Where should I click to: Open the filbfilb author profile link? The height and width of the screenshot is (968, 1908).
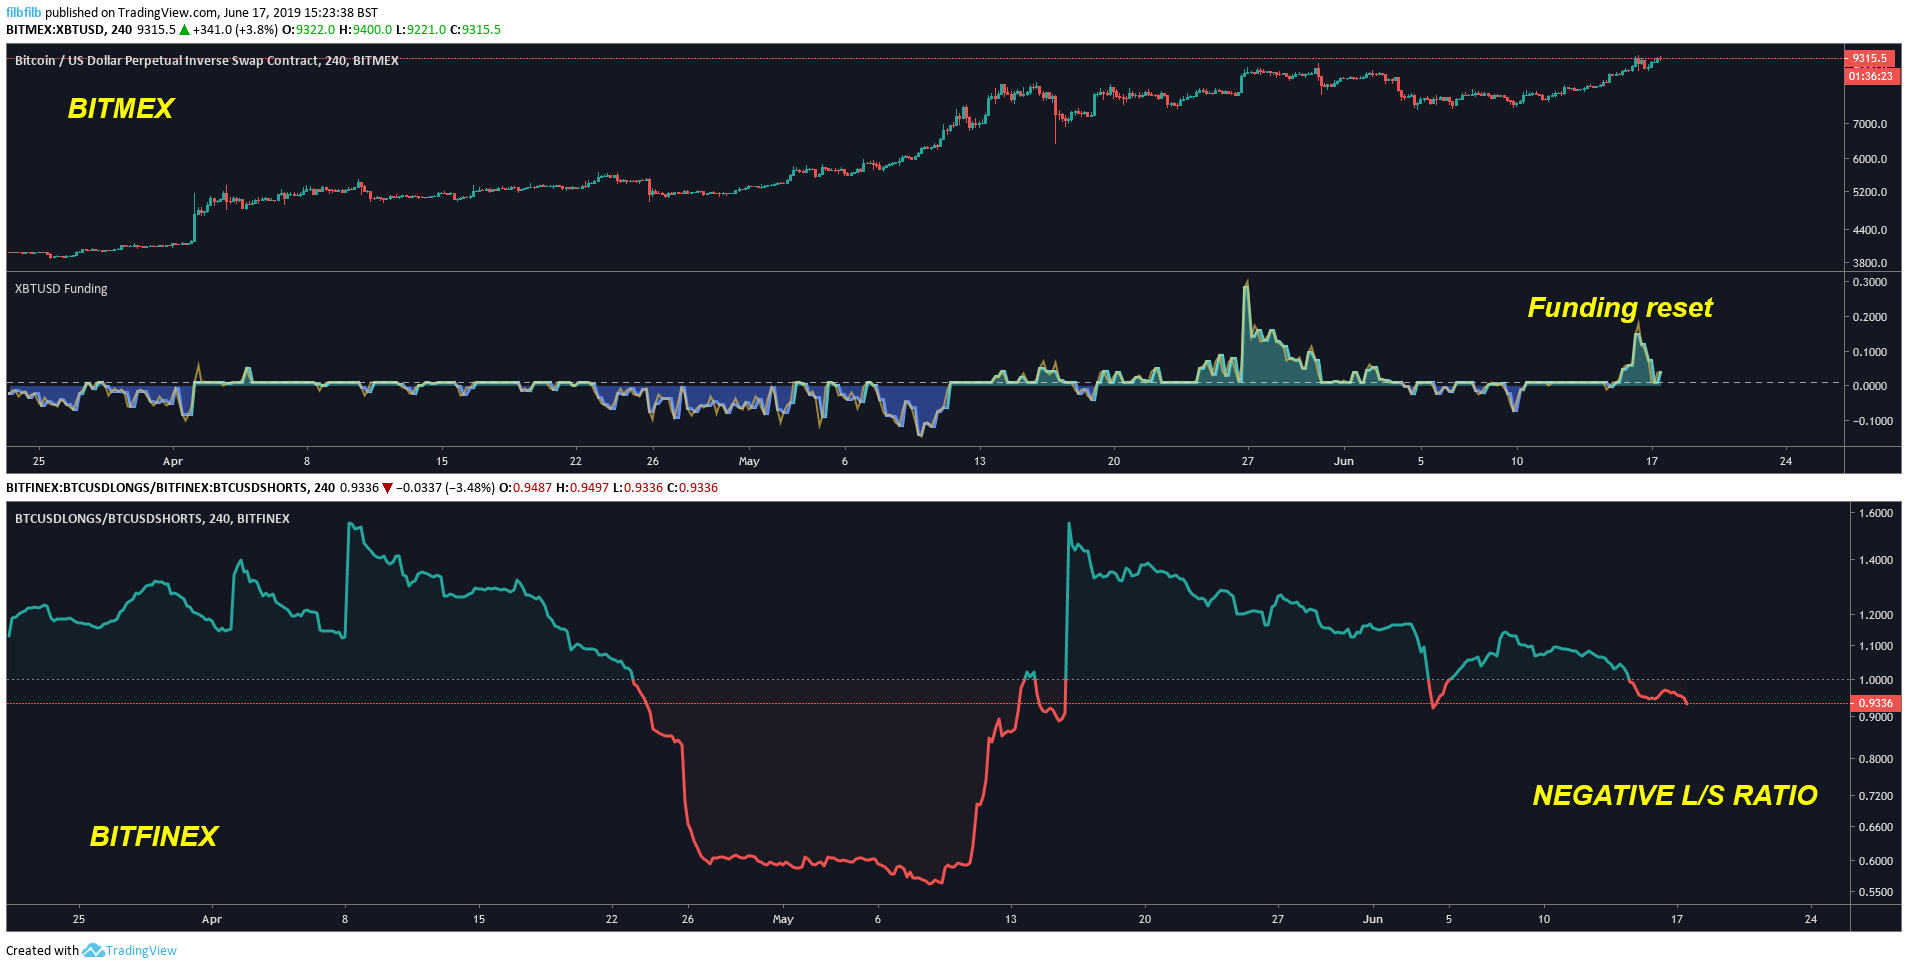(24, 12)
